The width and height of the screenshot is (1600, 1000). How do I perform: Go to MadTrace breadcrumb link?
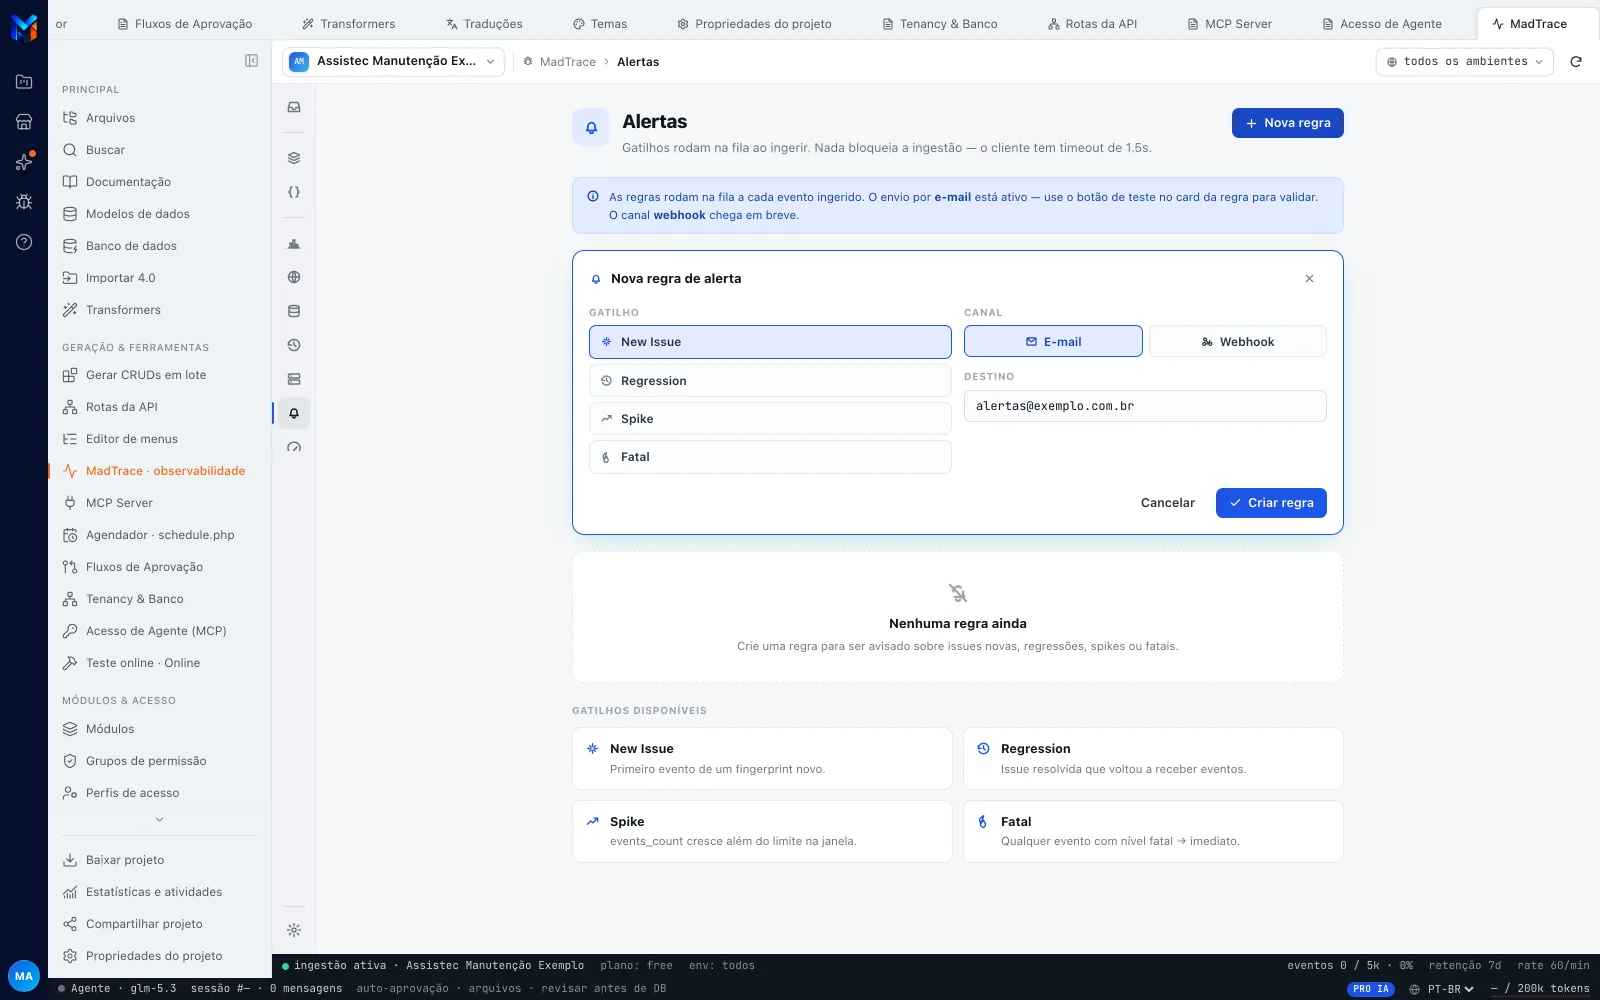tap(567, 62)
